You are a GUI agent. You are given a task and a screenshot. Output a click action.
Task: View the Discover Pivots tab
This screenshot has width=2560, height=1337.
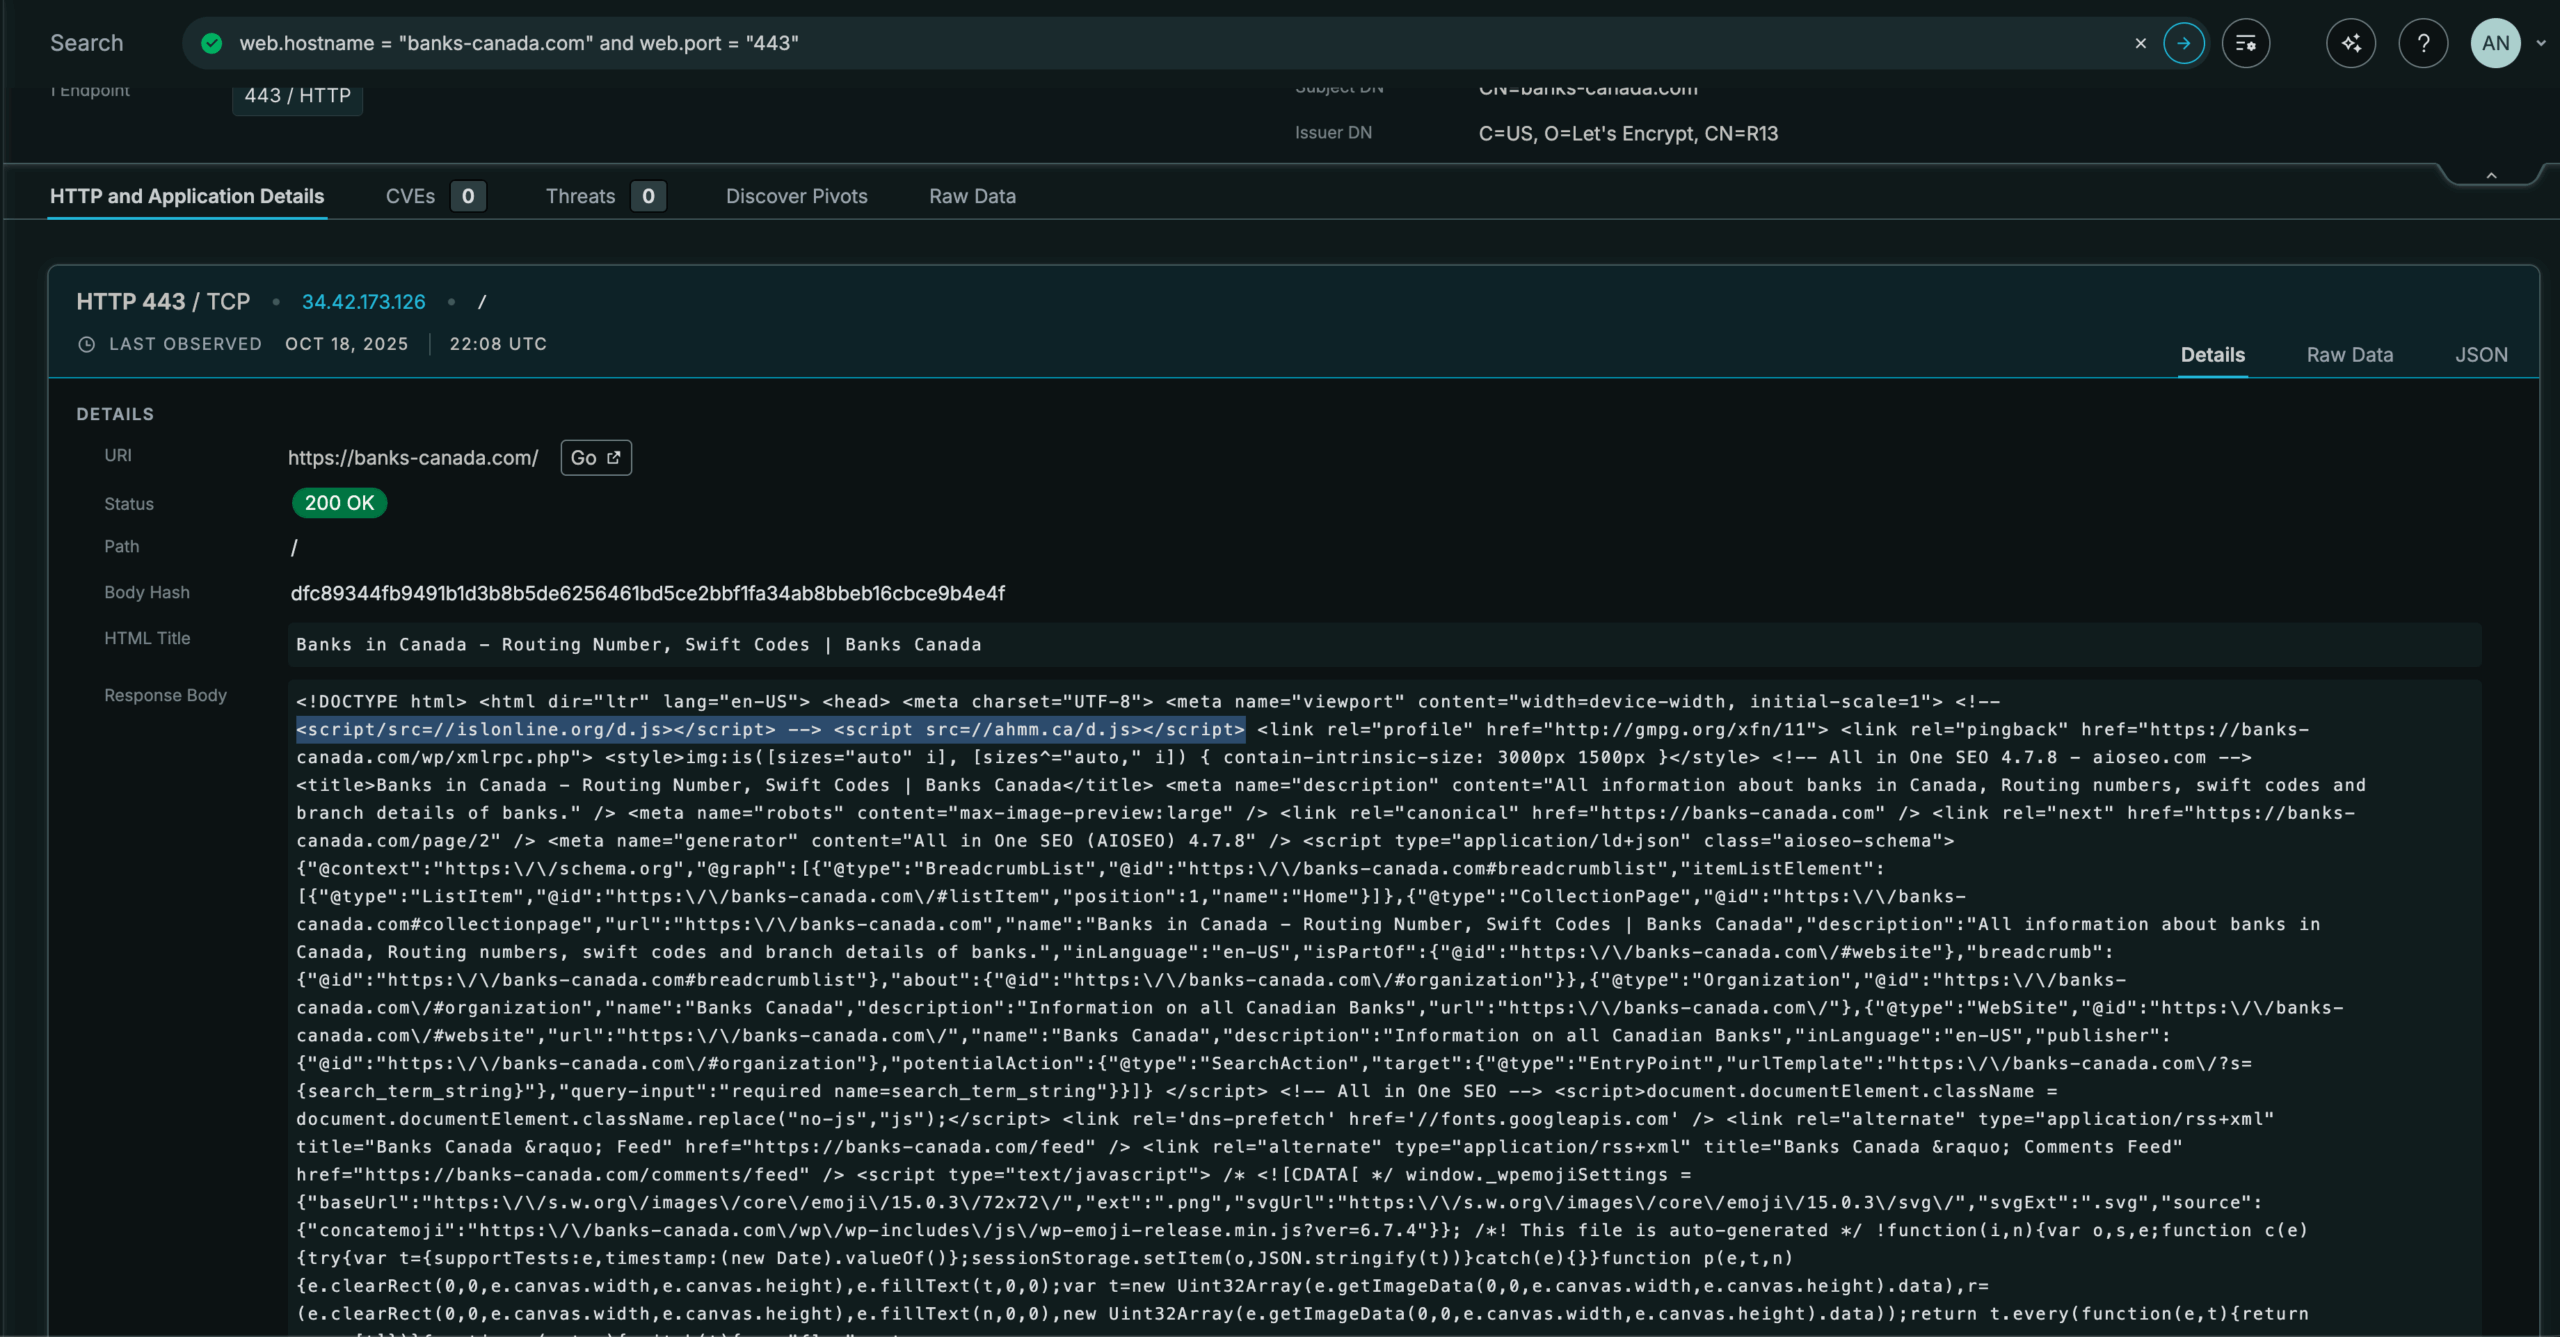point(797,196)
